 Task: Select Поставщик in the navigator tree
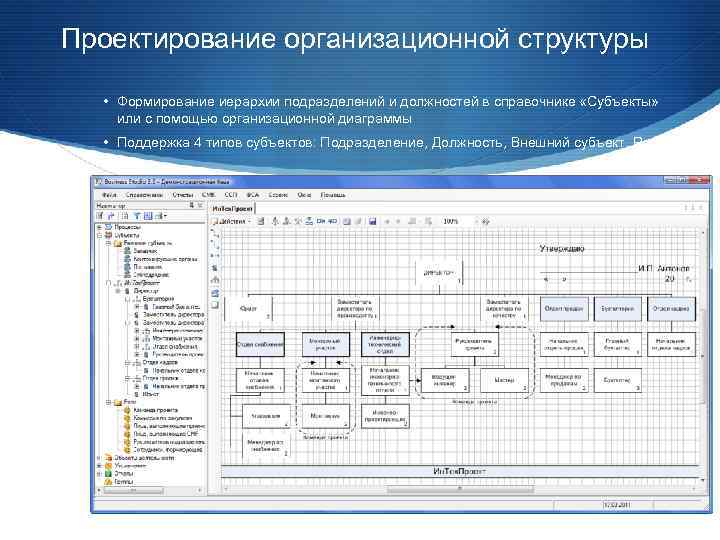(147, 267)
